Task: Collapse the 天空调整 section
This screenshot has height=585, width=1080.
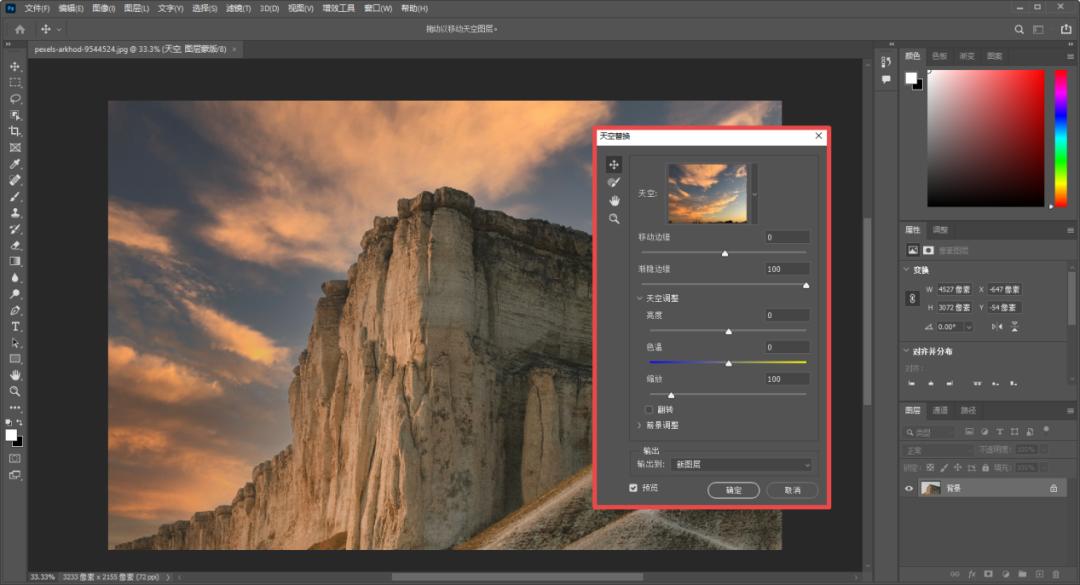Action: pyautogui.click(x=640, y=298)
